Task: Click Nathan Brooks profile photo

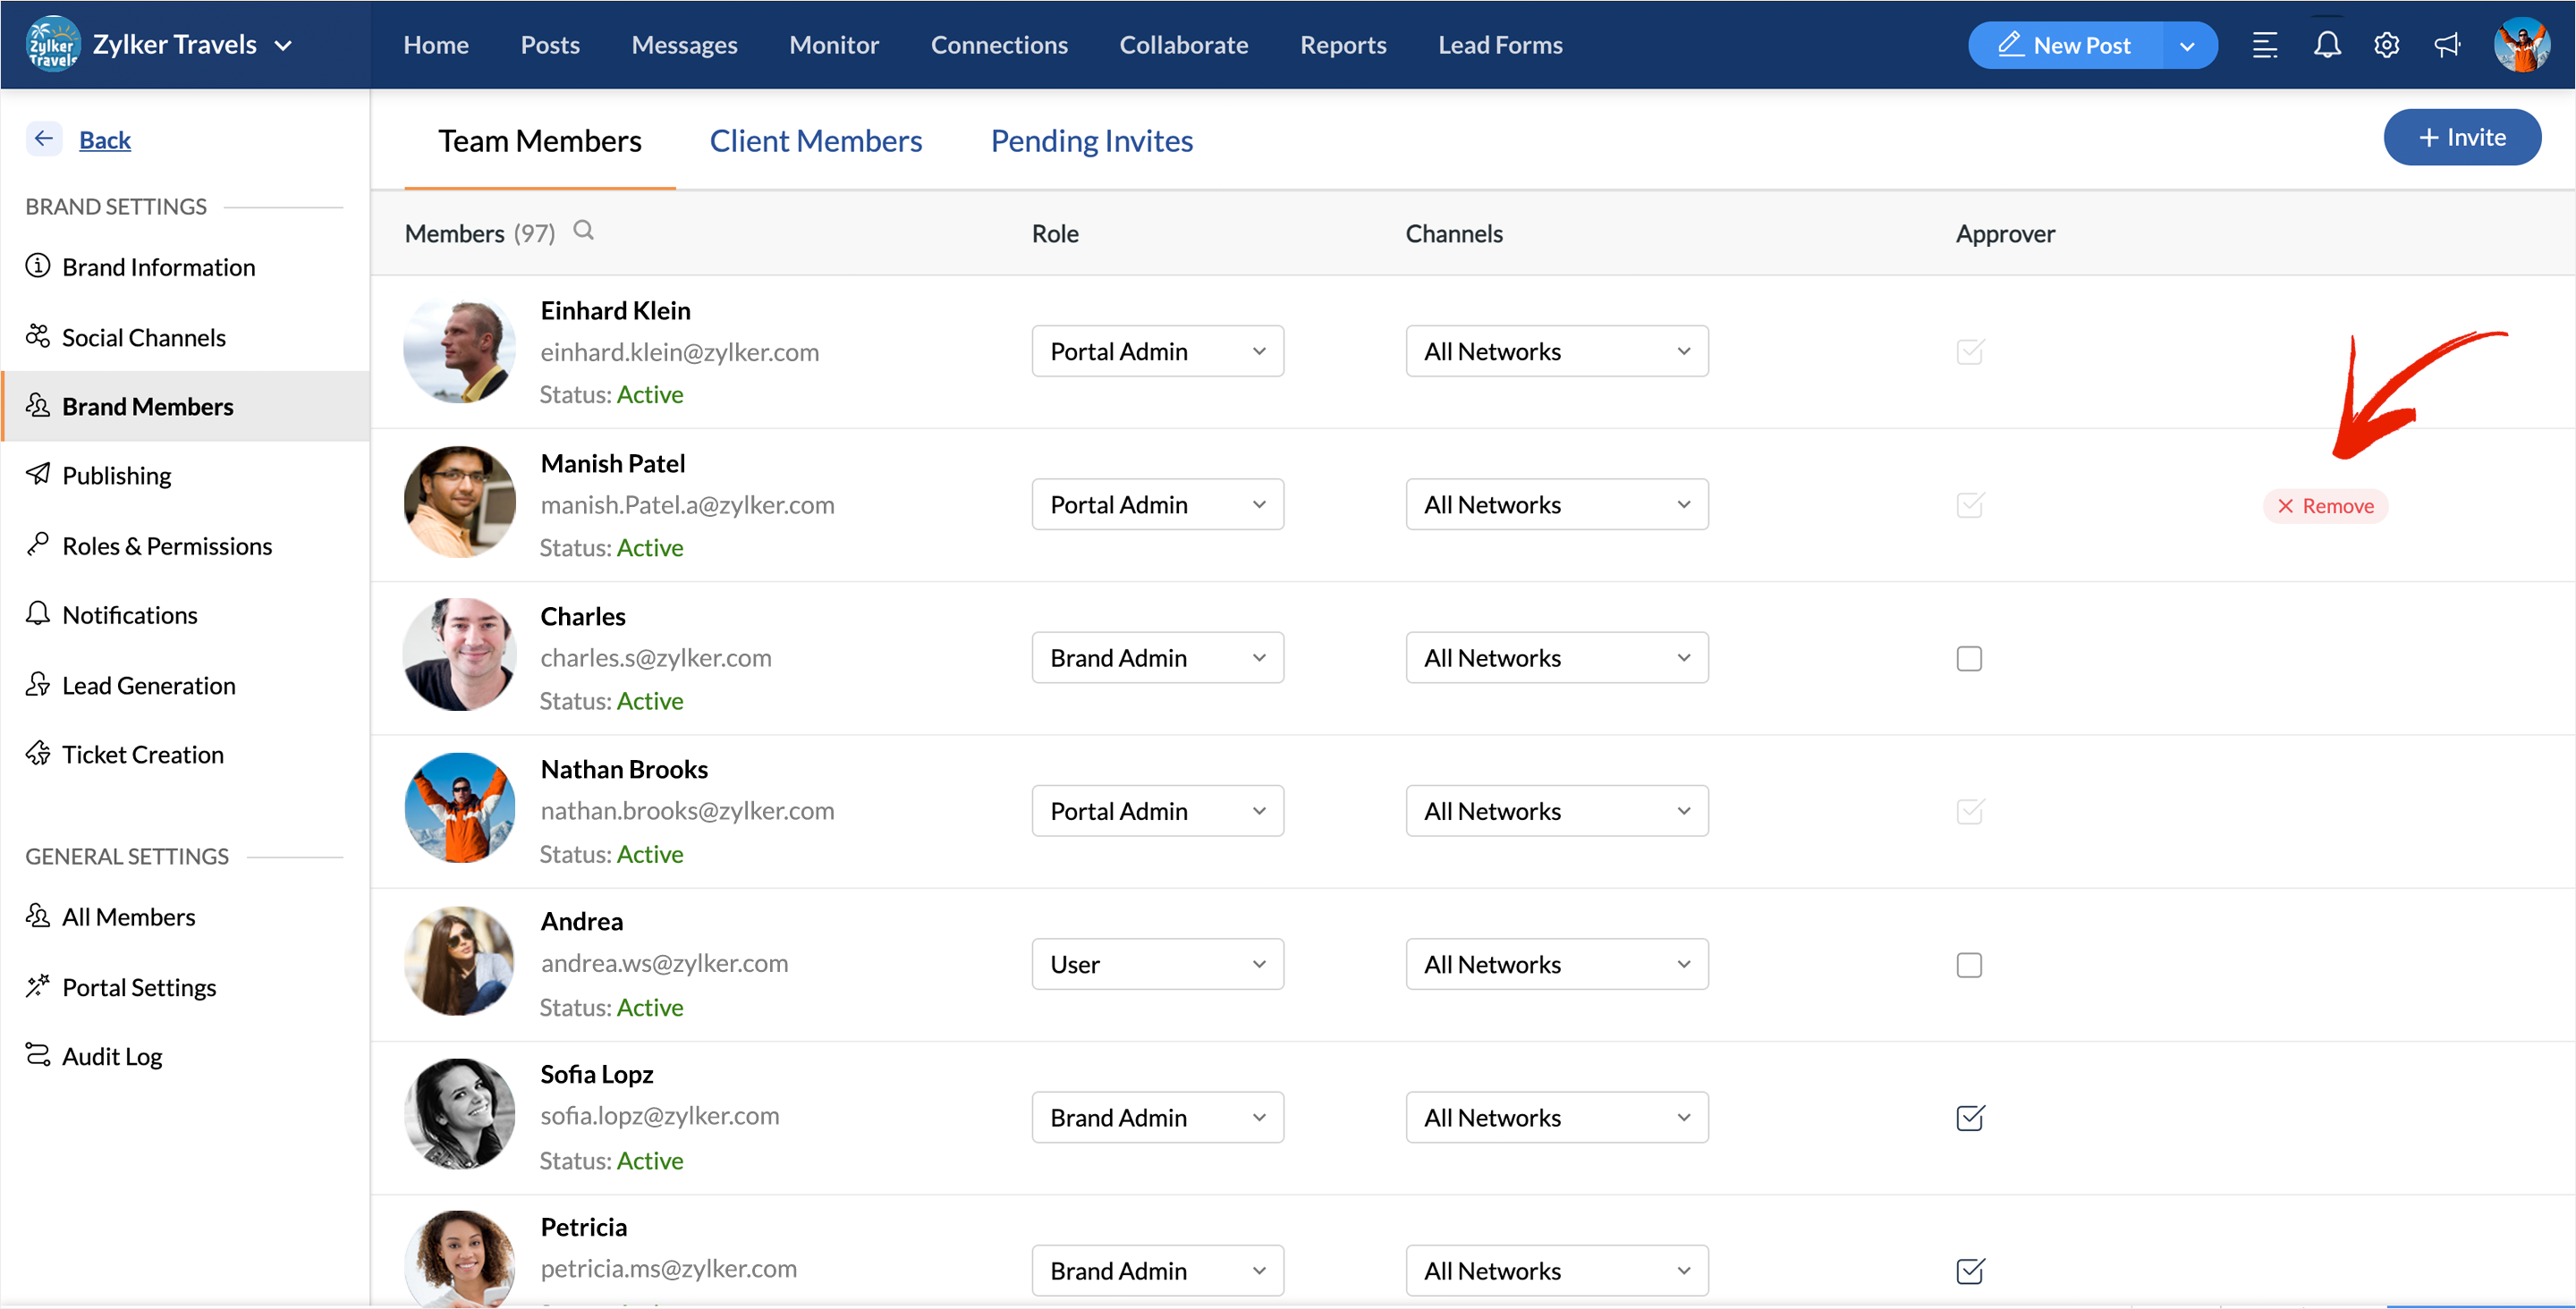Action: [459, 808]
